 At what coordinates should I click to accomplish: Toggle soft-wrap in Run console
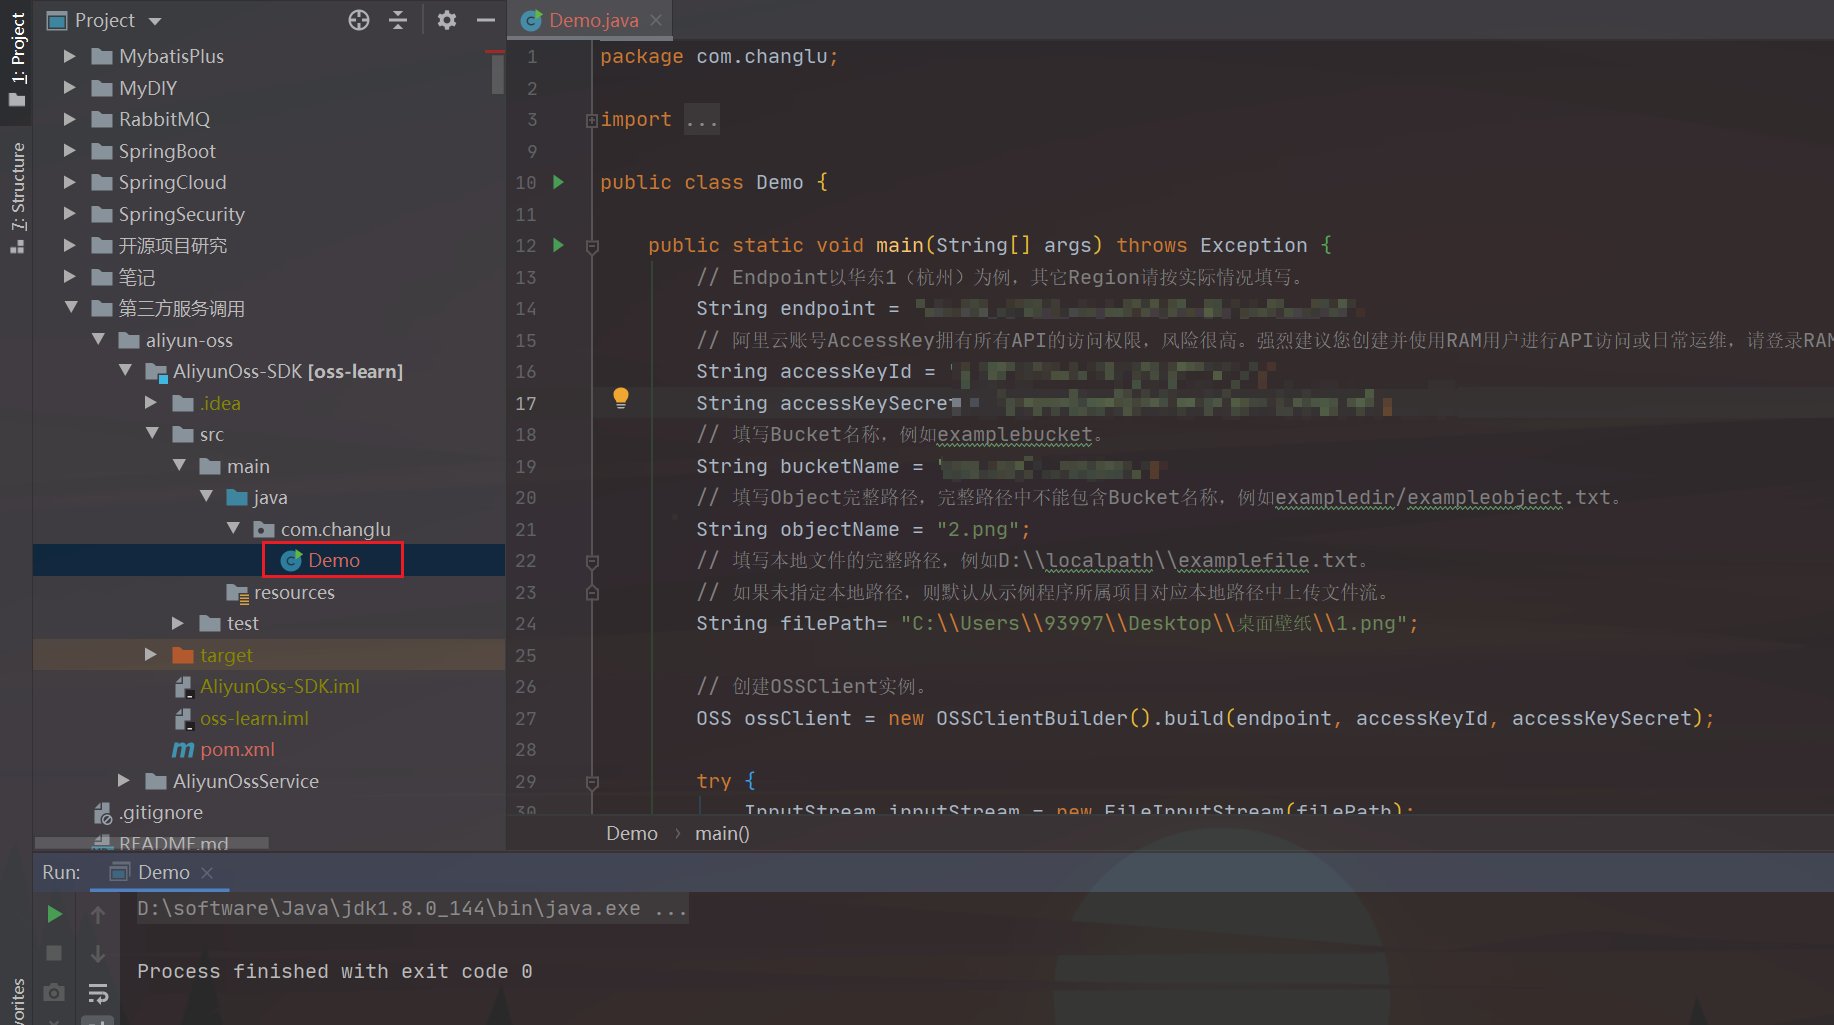pyautogui.click(x=98, y=993)
